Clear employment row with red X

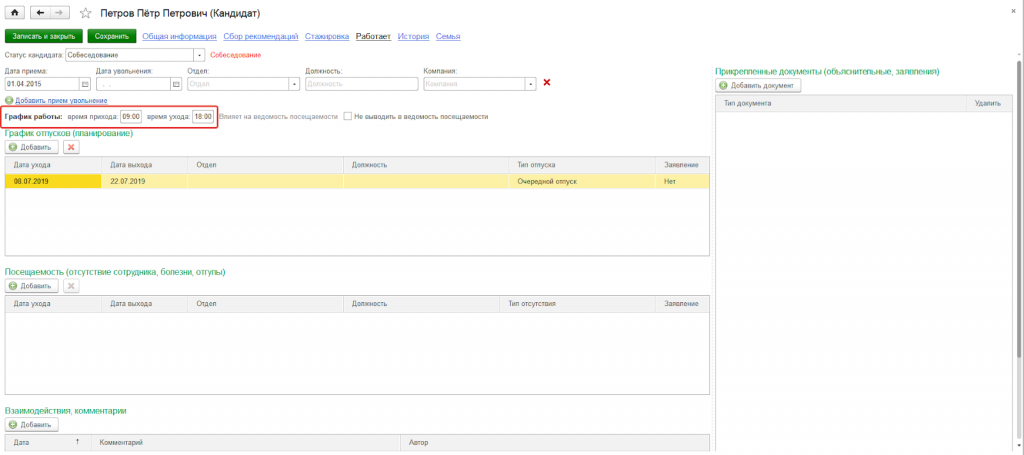tap(547, 83)
